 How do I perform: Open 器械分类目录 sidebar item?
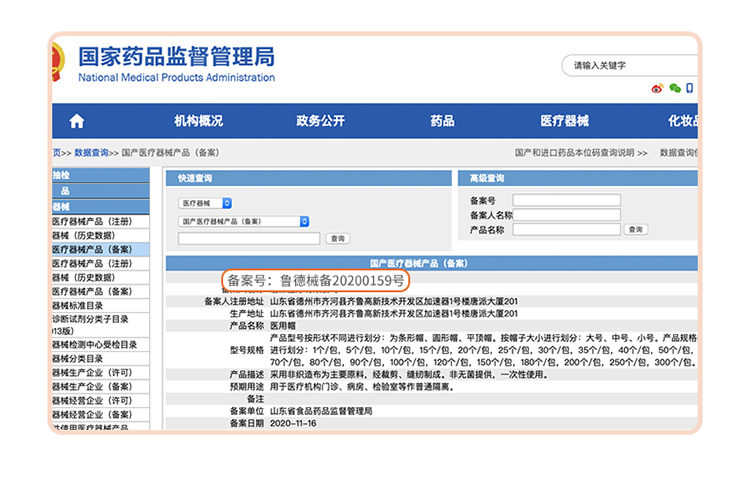[x=100, y=359]
